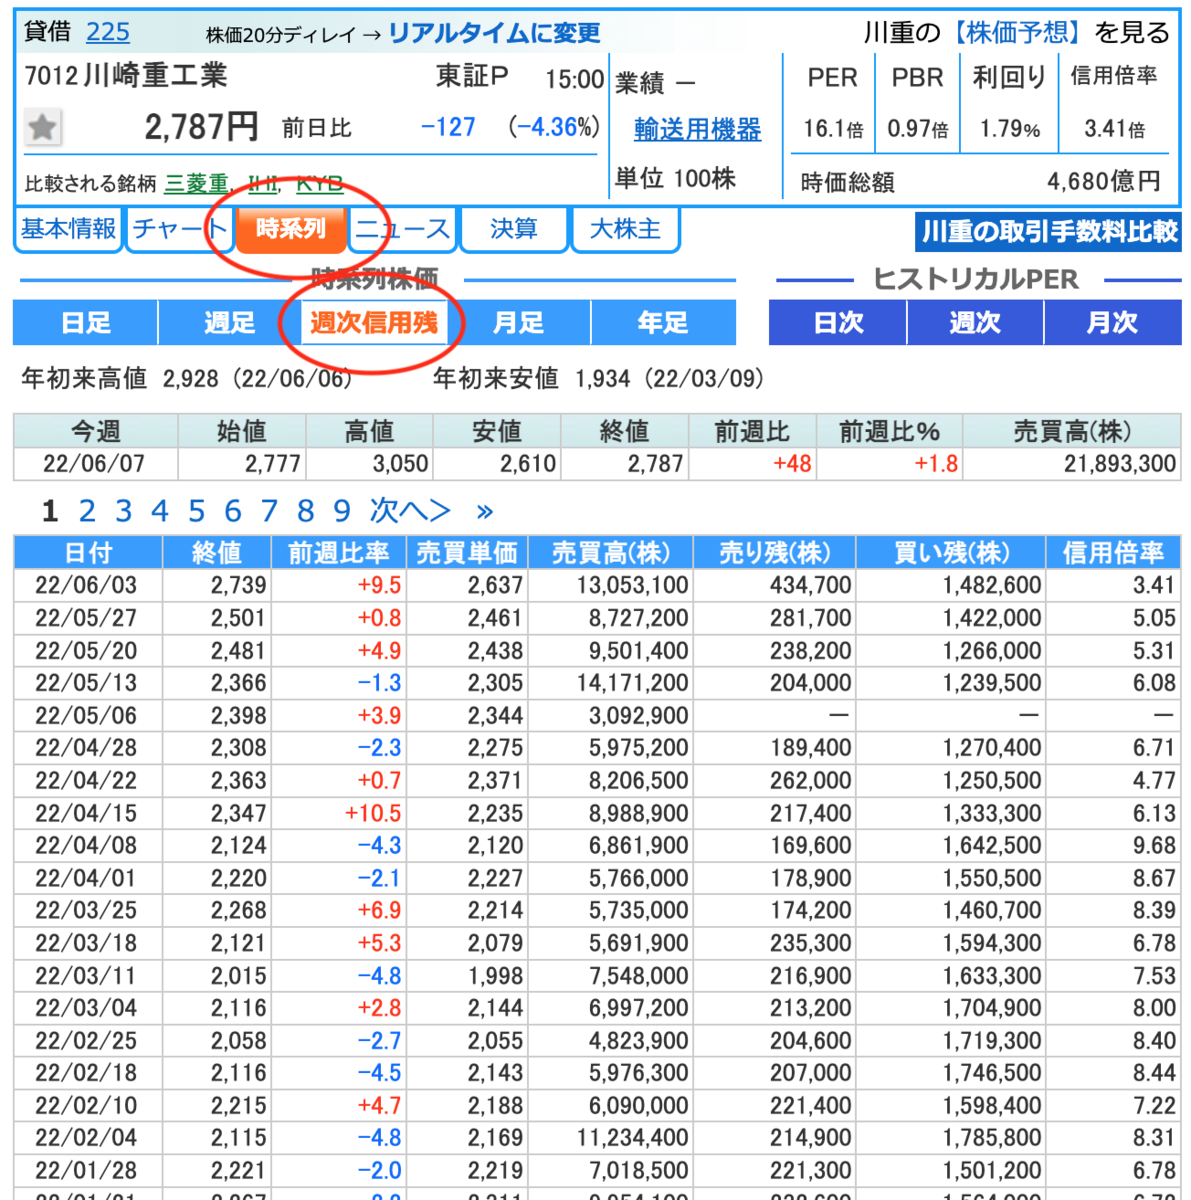Click the 22/03/11 date cell
Viewport: 1191px width, 1200px height.
click(x=86, y=976)
